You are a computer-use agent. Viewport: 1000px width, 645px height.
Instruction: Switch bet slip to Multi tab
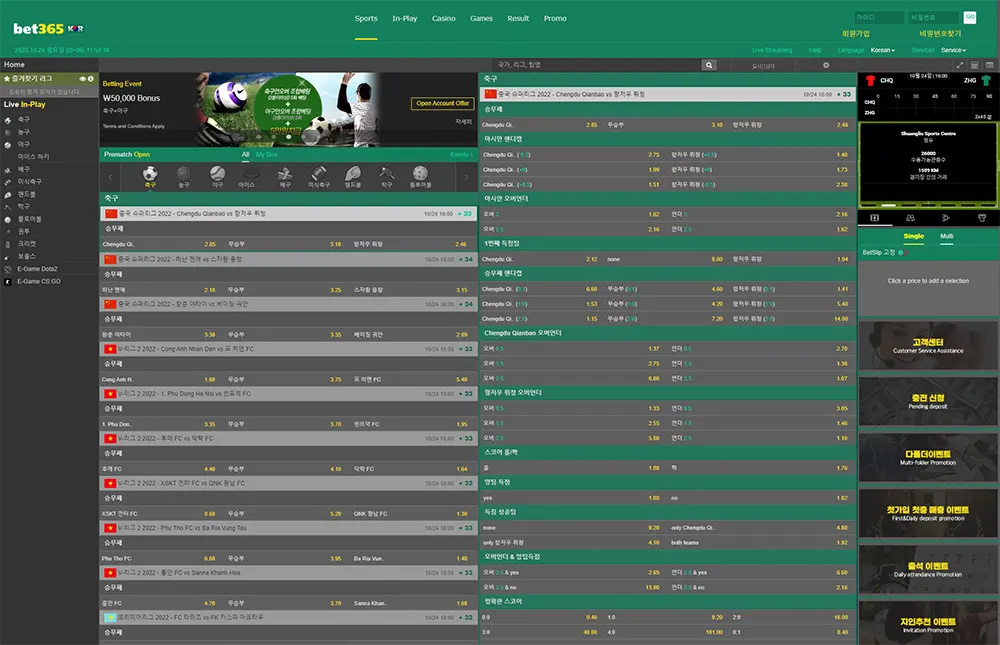[946, 236]
